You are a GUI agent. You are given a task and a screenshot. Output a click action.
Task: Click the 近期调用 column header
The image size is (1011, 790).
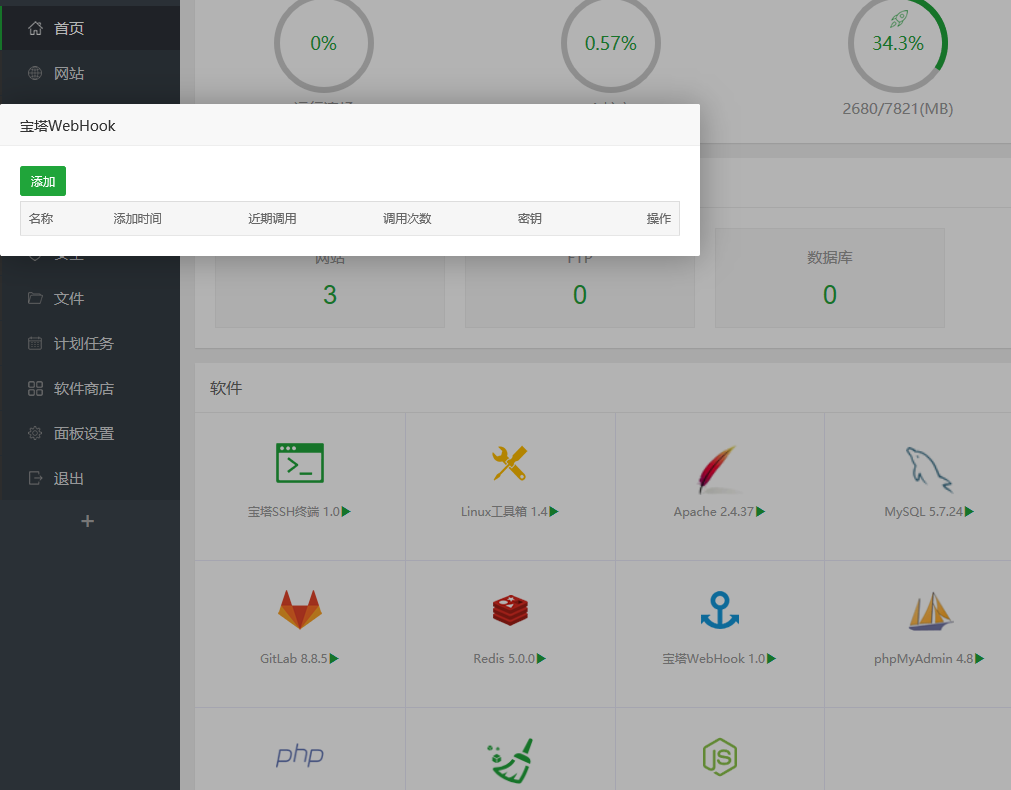click(272, 219)
